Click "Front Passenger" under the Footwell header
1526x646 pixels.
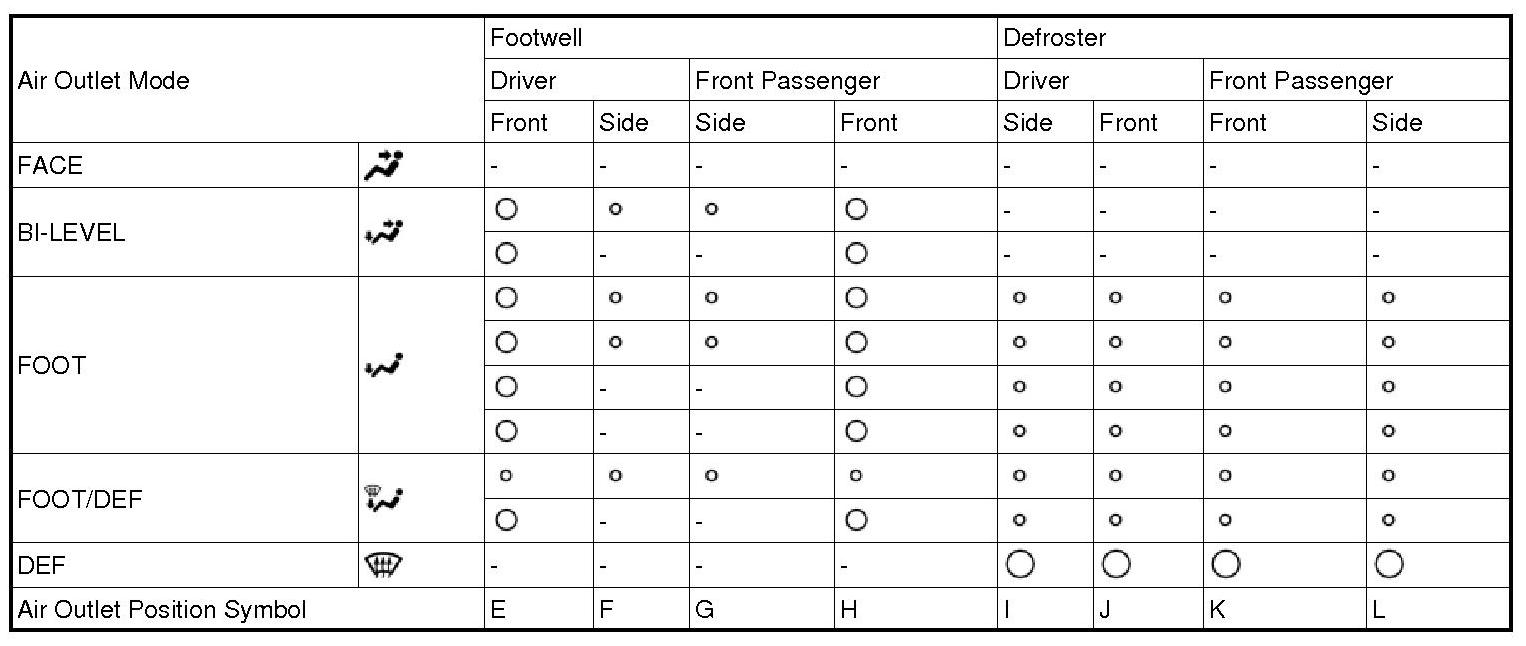787,80
